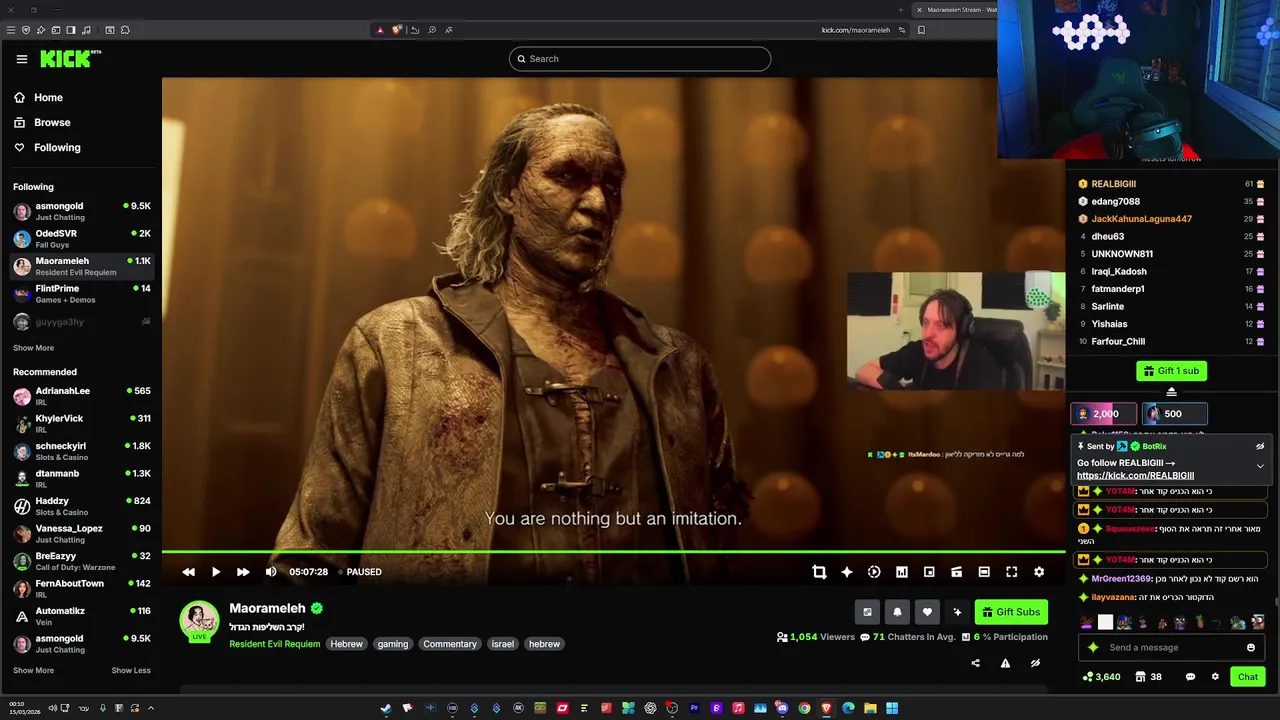Mute the stream volume
The width and height of the screenshot is (1280, 720).
pyautogui.click(x=271, y=572)
